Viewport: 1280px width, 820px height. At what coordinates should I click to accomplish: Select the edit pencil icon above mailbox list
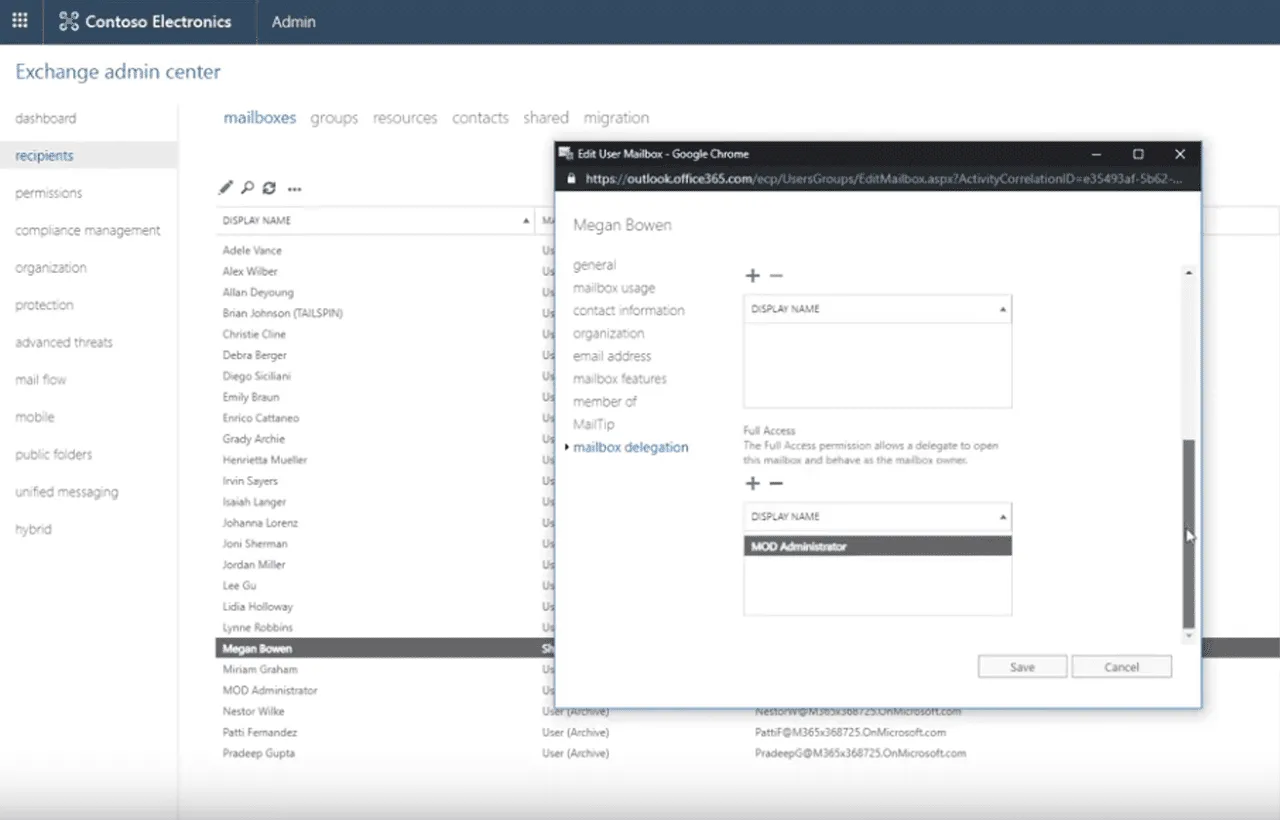coord(224,188)
